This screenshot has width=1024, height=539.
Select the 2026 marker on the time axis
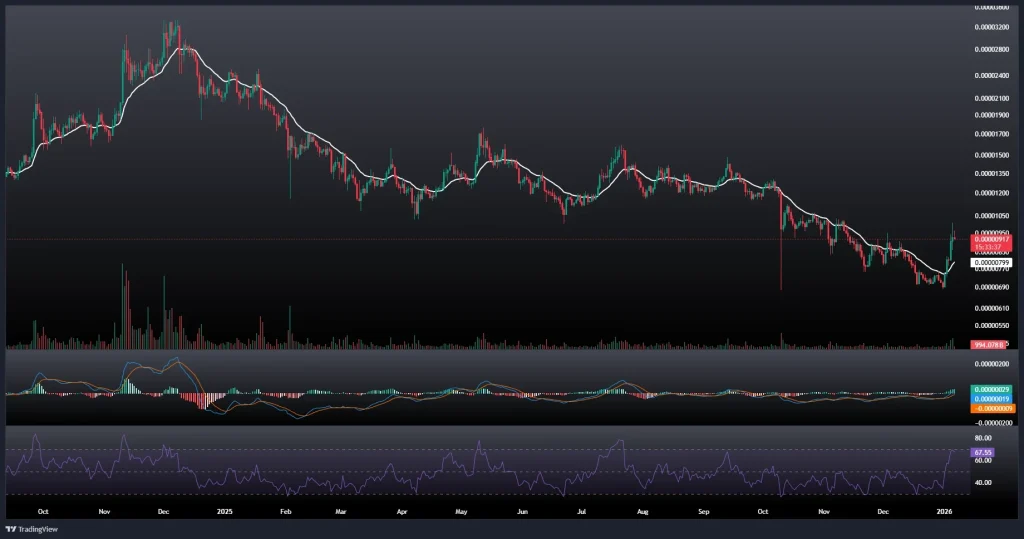pos(944,509)
